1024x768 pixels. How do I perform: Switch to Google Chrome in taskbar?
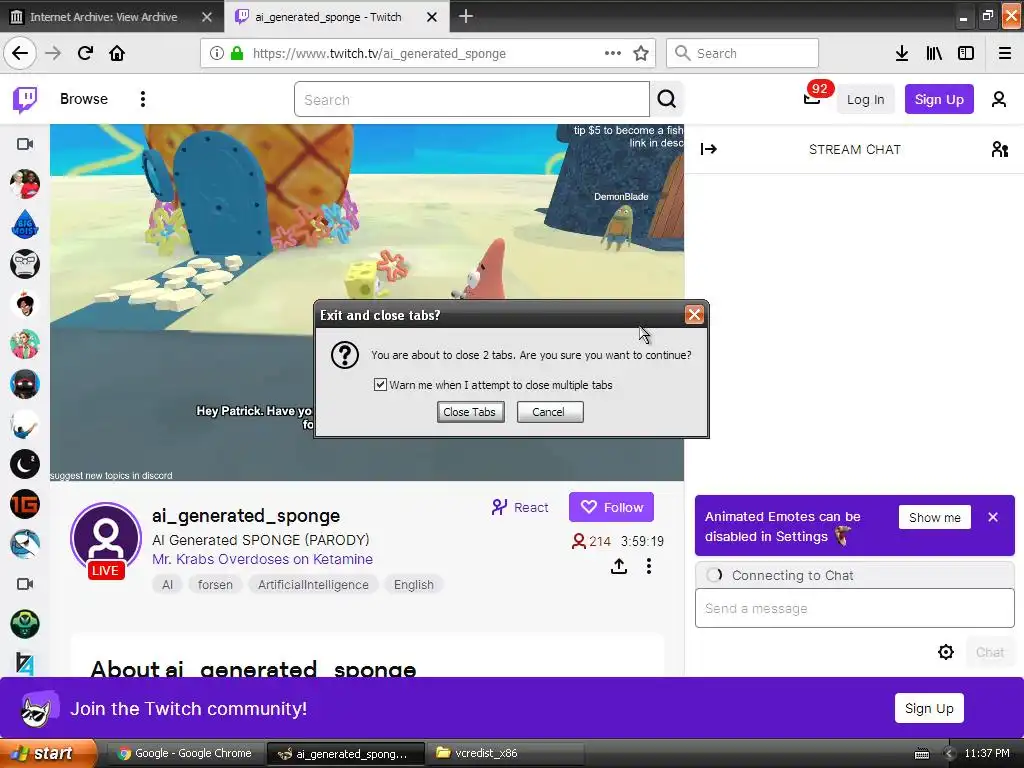[x=185, y=753]
